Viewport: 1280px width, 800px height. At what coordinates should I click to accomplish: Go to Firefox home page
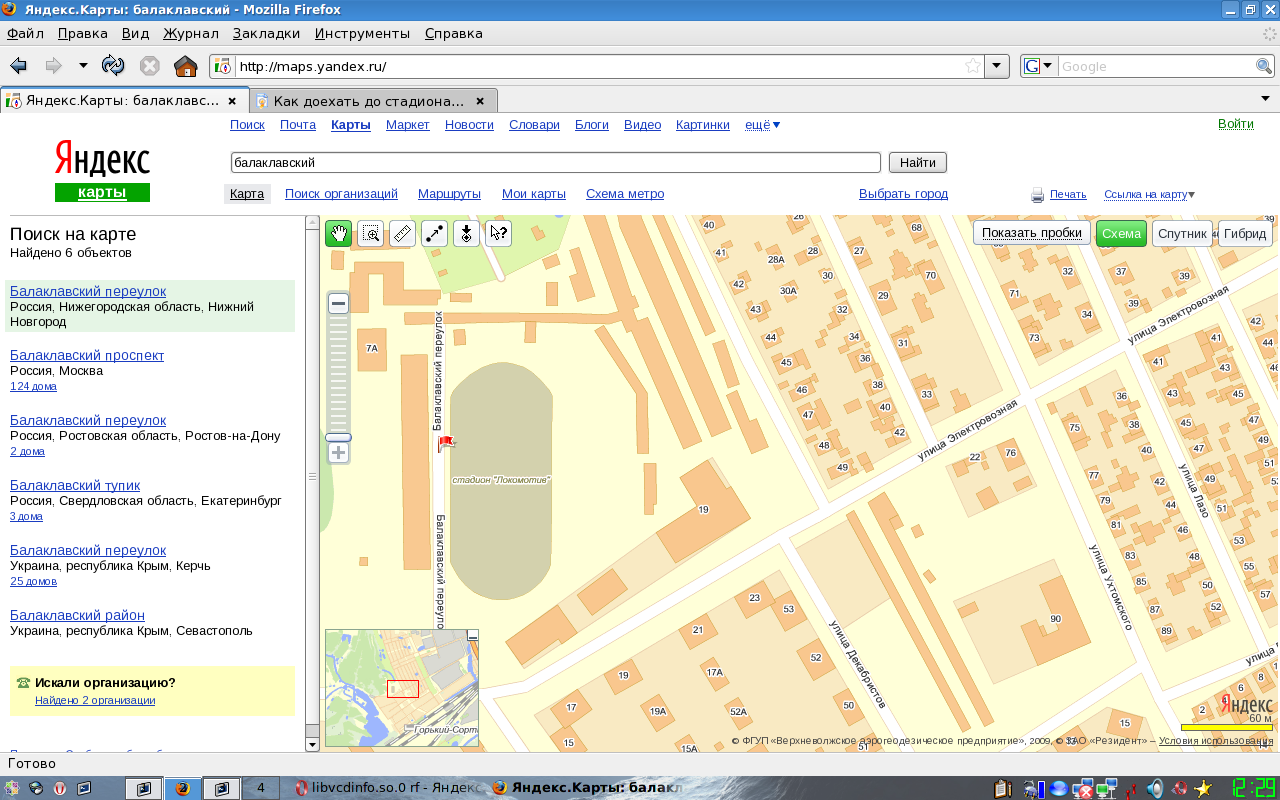point(185,66)
